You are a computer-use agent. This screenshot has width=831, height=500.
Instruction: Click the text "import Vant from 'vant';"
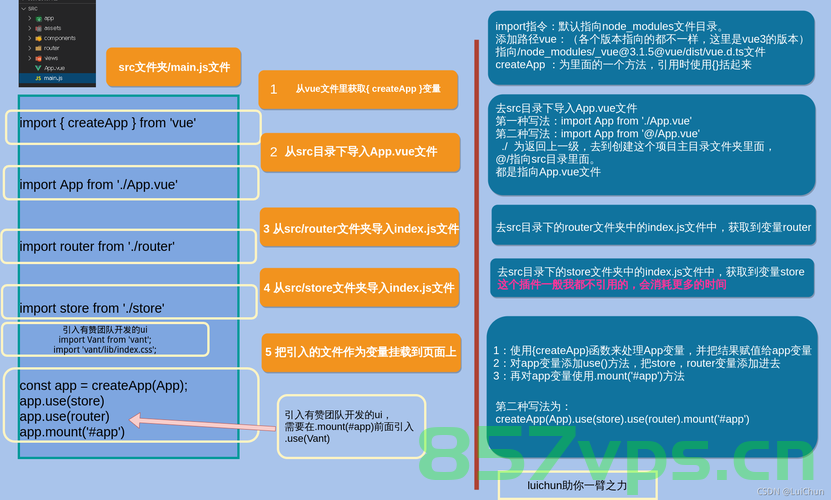tap(105, 340)
